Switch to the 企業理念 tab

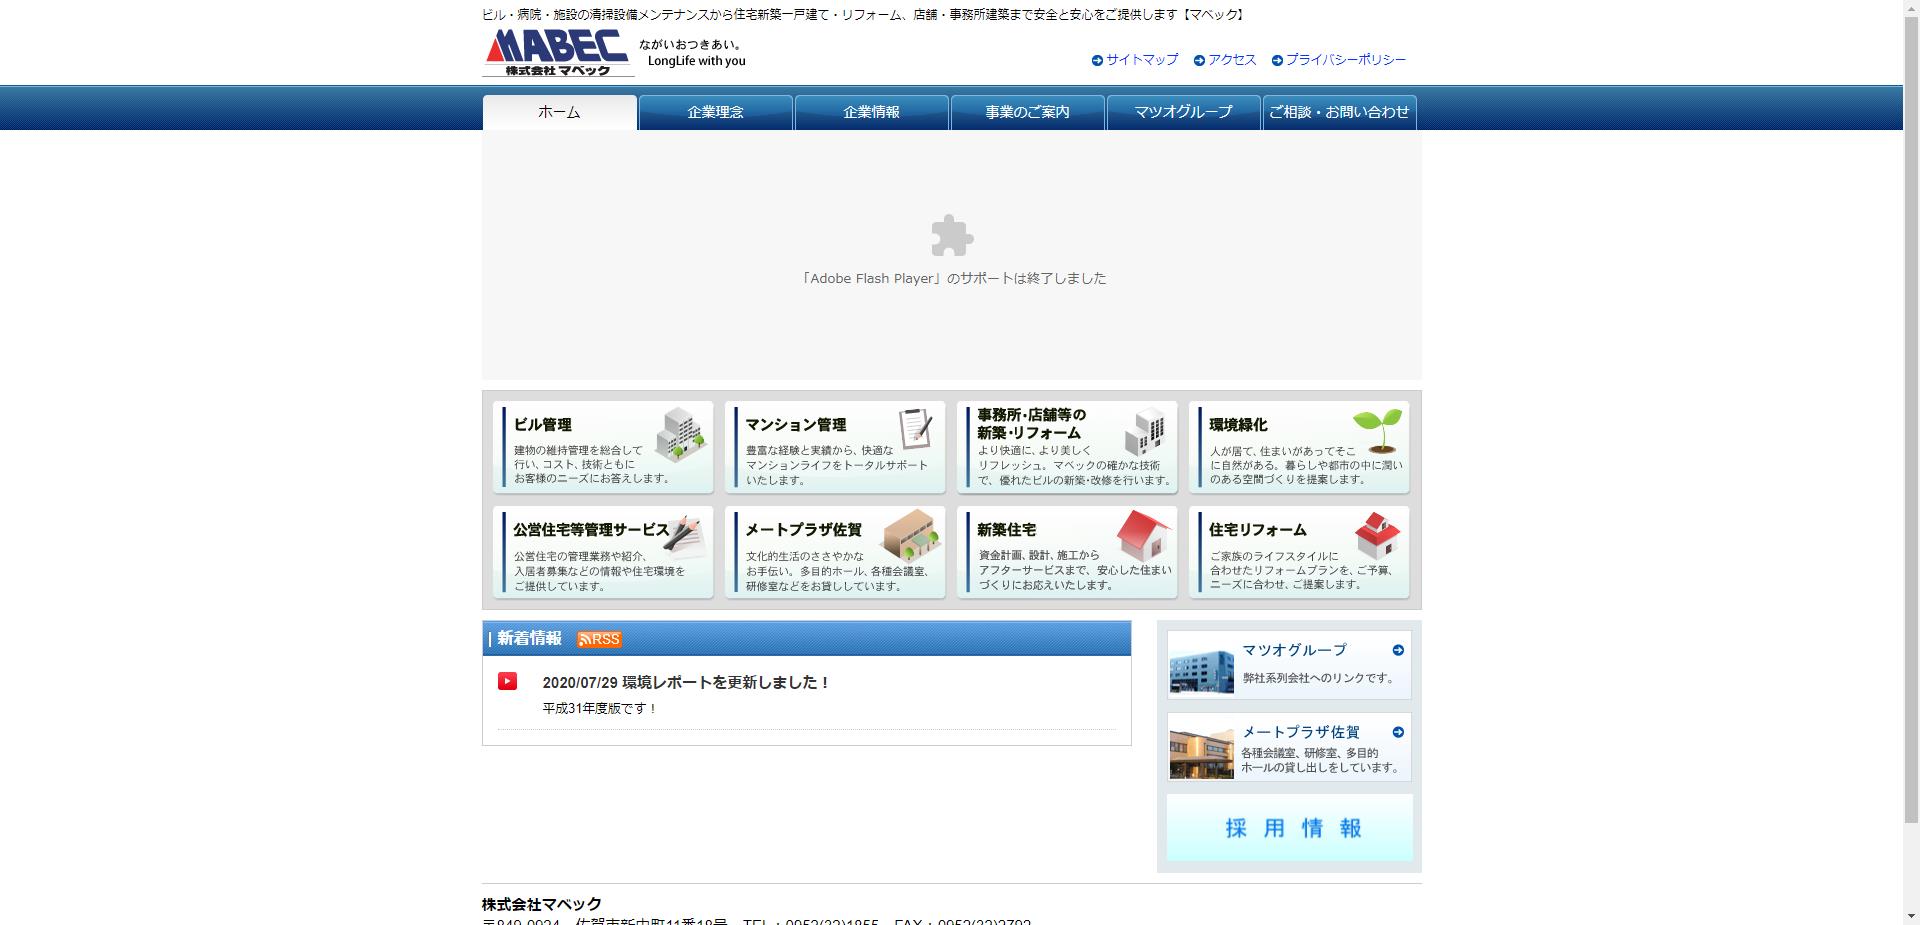point(715,112)
